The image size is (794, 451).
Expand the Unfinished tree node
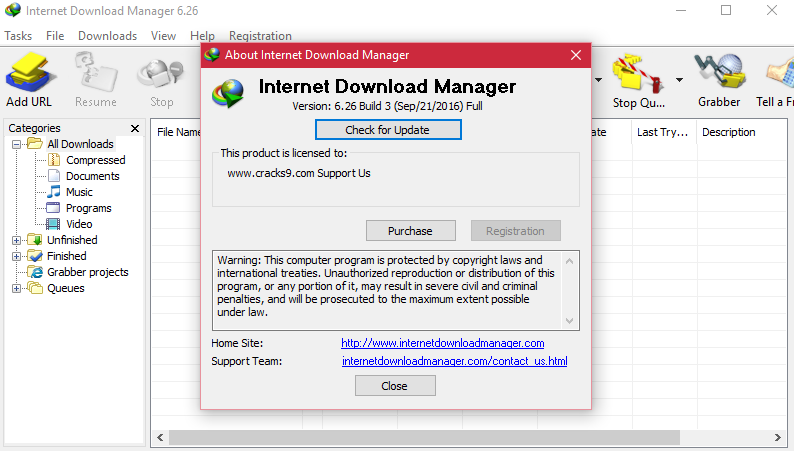[x=16, y=240]
